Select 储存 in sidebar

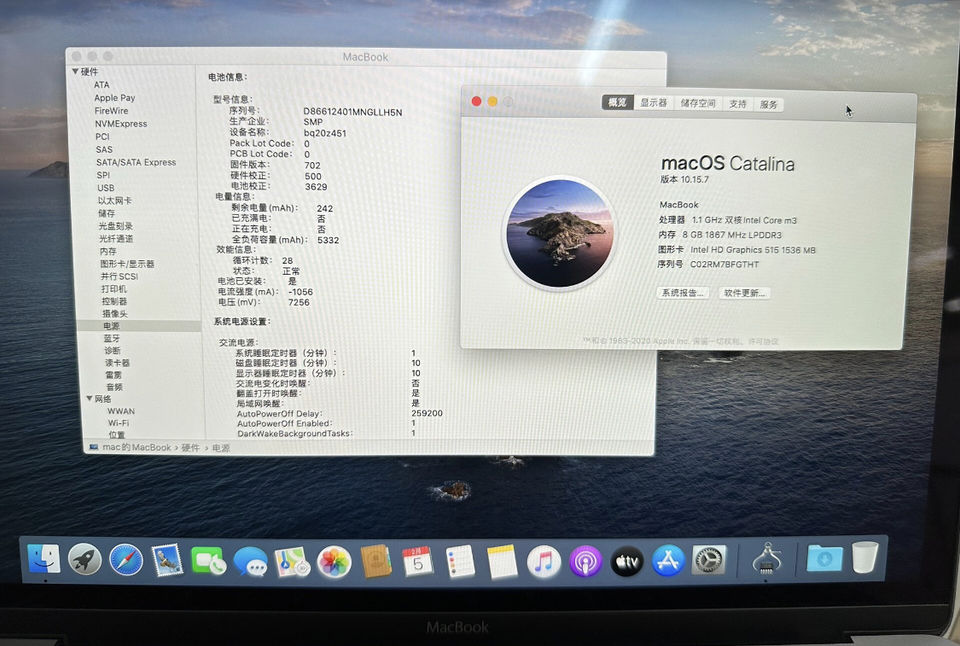click(x=107, y=214)
